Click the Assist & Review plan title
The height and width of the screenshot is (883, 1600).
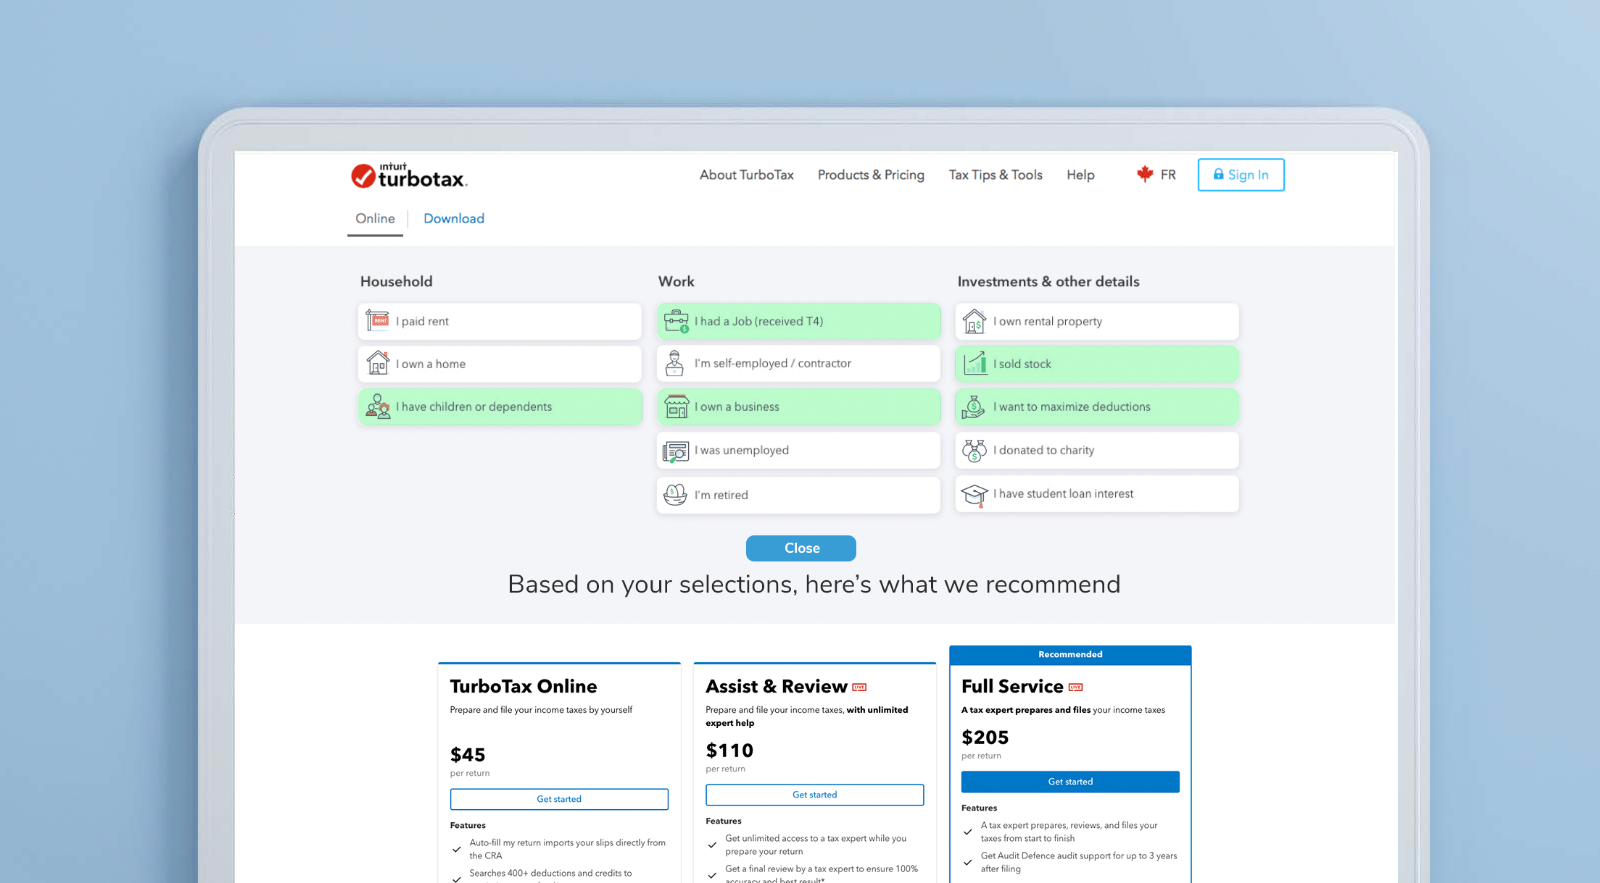click(776, 686)
